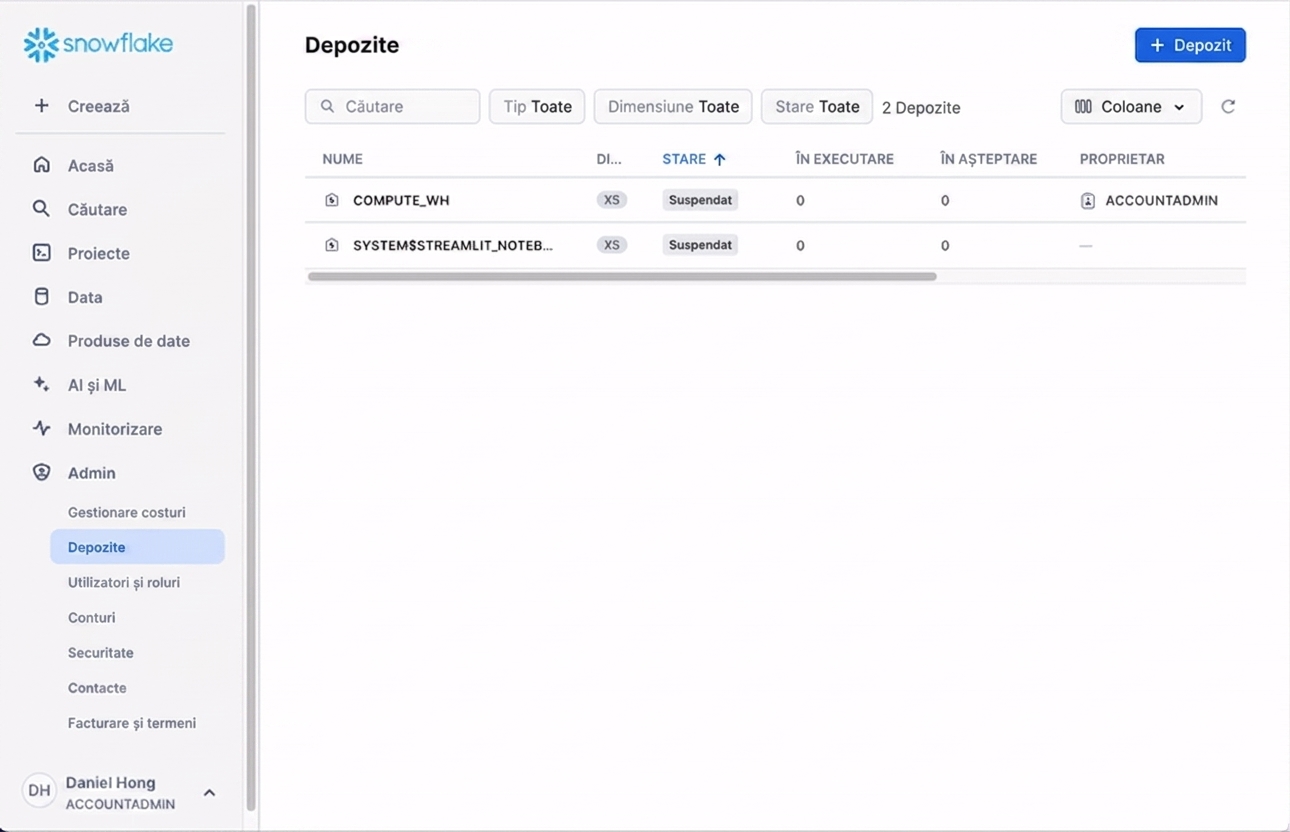The height and width of the screenshot is (832, 1290).
Task: Open the COMPUTE_WH warehouse name
Action: 401,200
